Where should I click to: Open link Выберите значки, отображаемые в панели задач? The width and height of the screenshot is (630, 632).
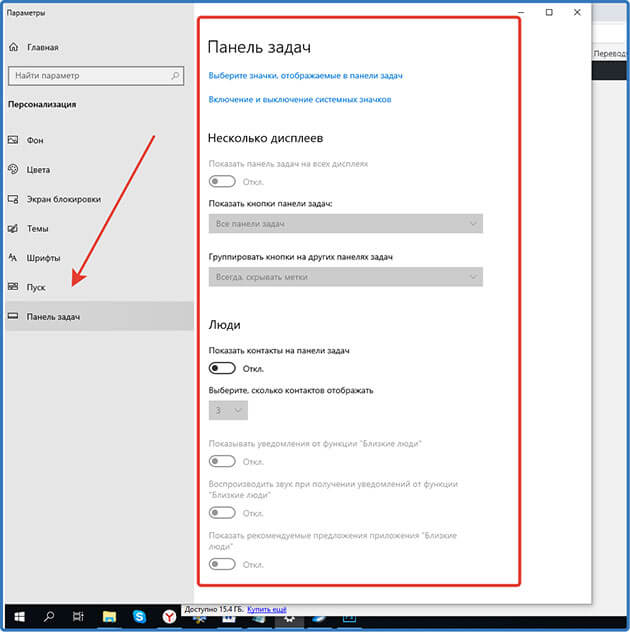[305, 76]
